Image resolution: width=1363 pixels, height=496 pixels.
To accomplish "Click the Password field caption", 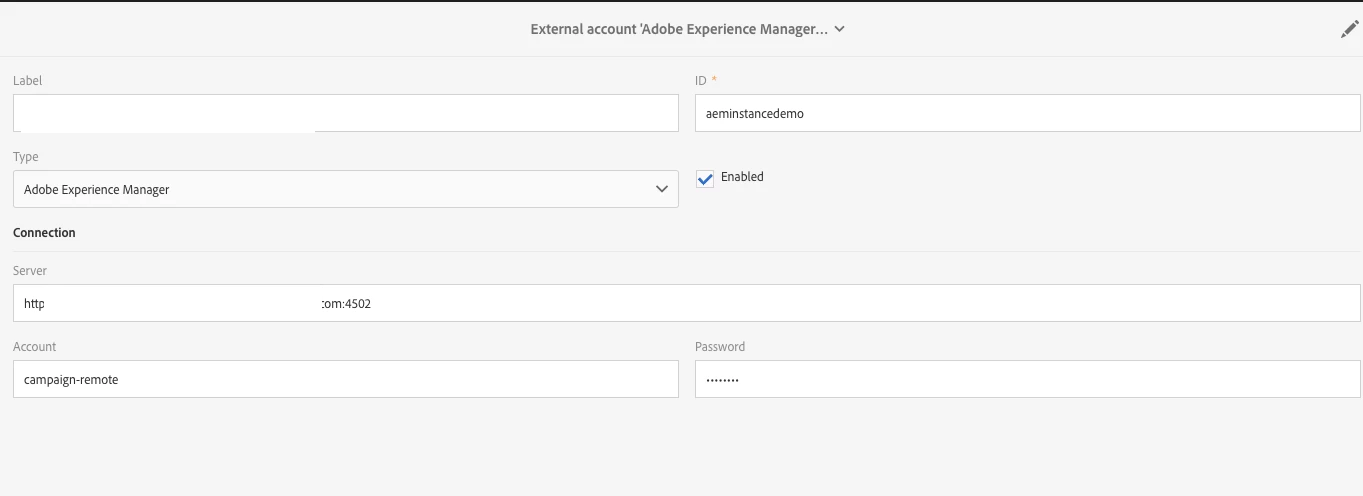I will 720,347.
